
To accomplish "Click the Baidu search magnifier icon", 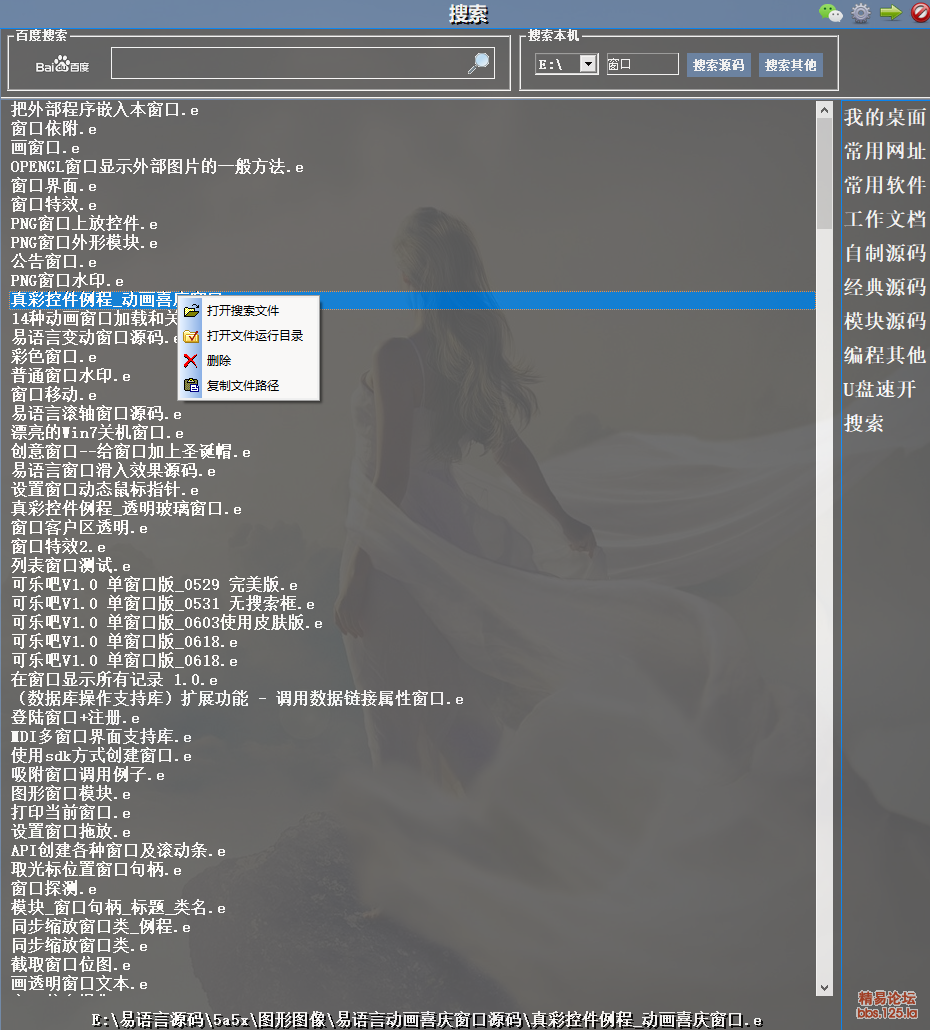I will (480, 63).
